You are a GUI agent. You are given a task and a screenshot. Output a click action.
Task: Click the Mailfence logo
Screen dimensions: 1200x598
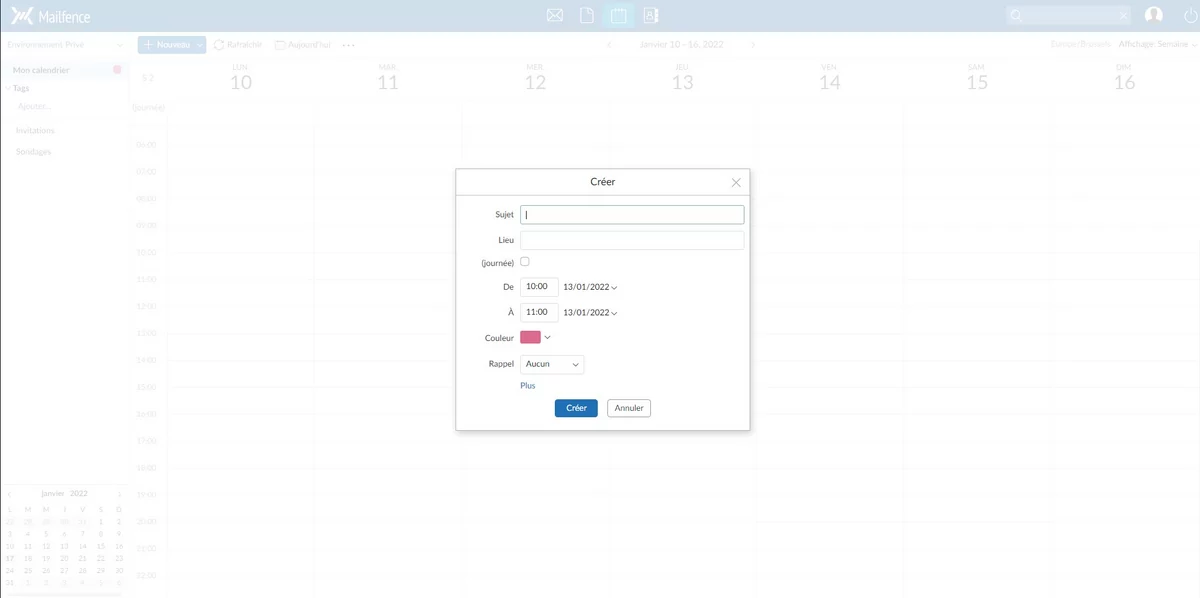point(49,15)
